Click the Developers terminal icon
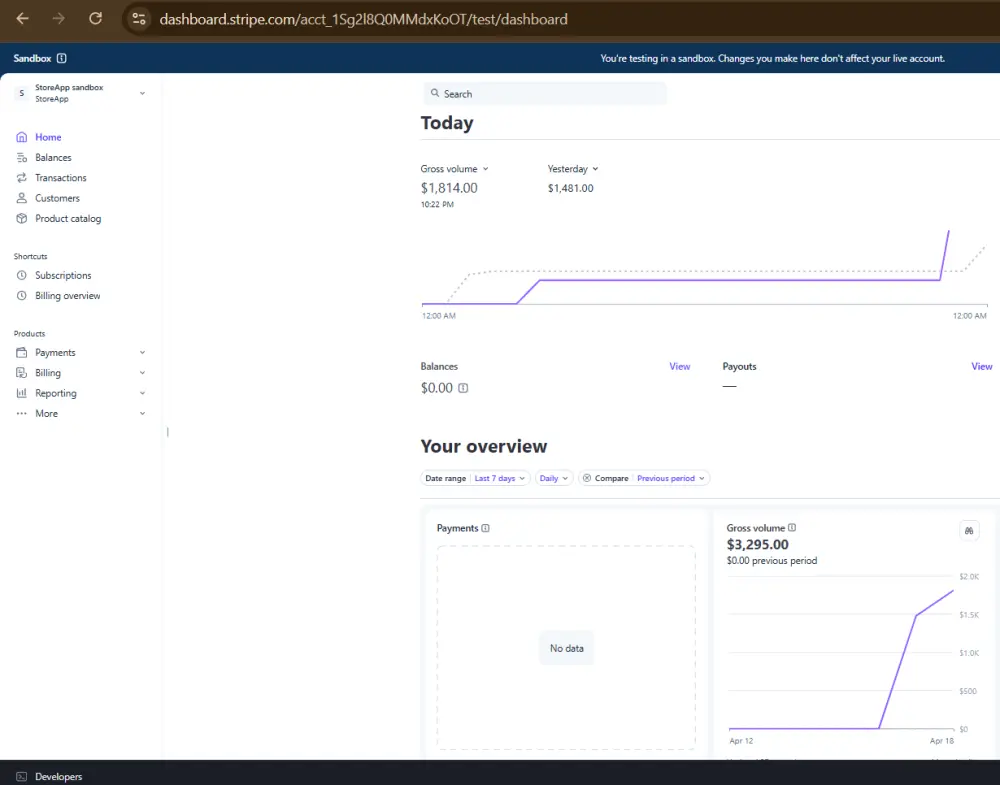Viewport: 1000px width, 785px height. point(22,777)
